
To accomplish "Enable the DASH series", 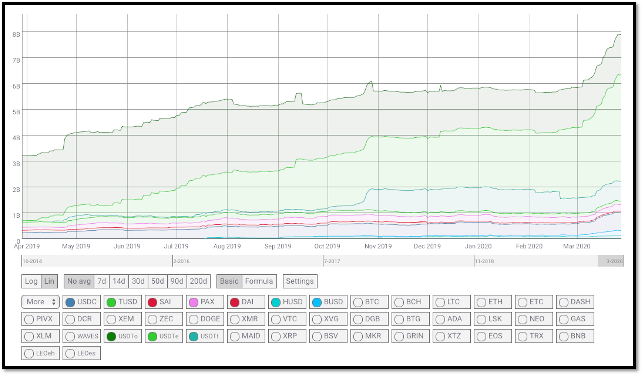I will click(x=575, y=302).
